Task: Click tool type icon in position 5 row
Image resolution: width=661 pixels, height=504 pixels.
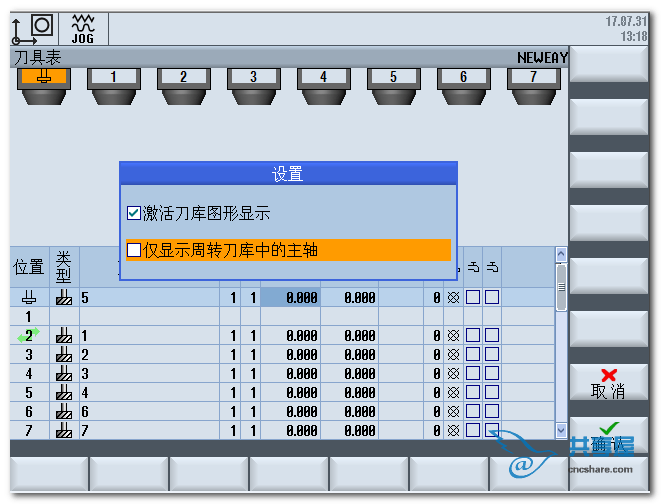Action: pos(64,392)
